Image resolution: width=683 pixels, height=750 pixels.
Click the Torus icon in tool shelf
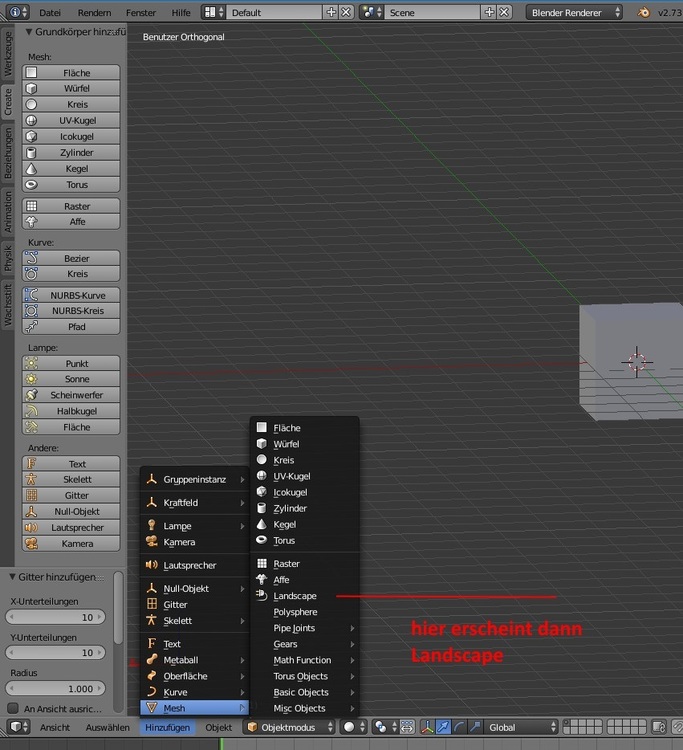[32, 185]
